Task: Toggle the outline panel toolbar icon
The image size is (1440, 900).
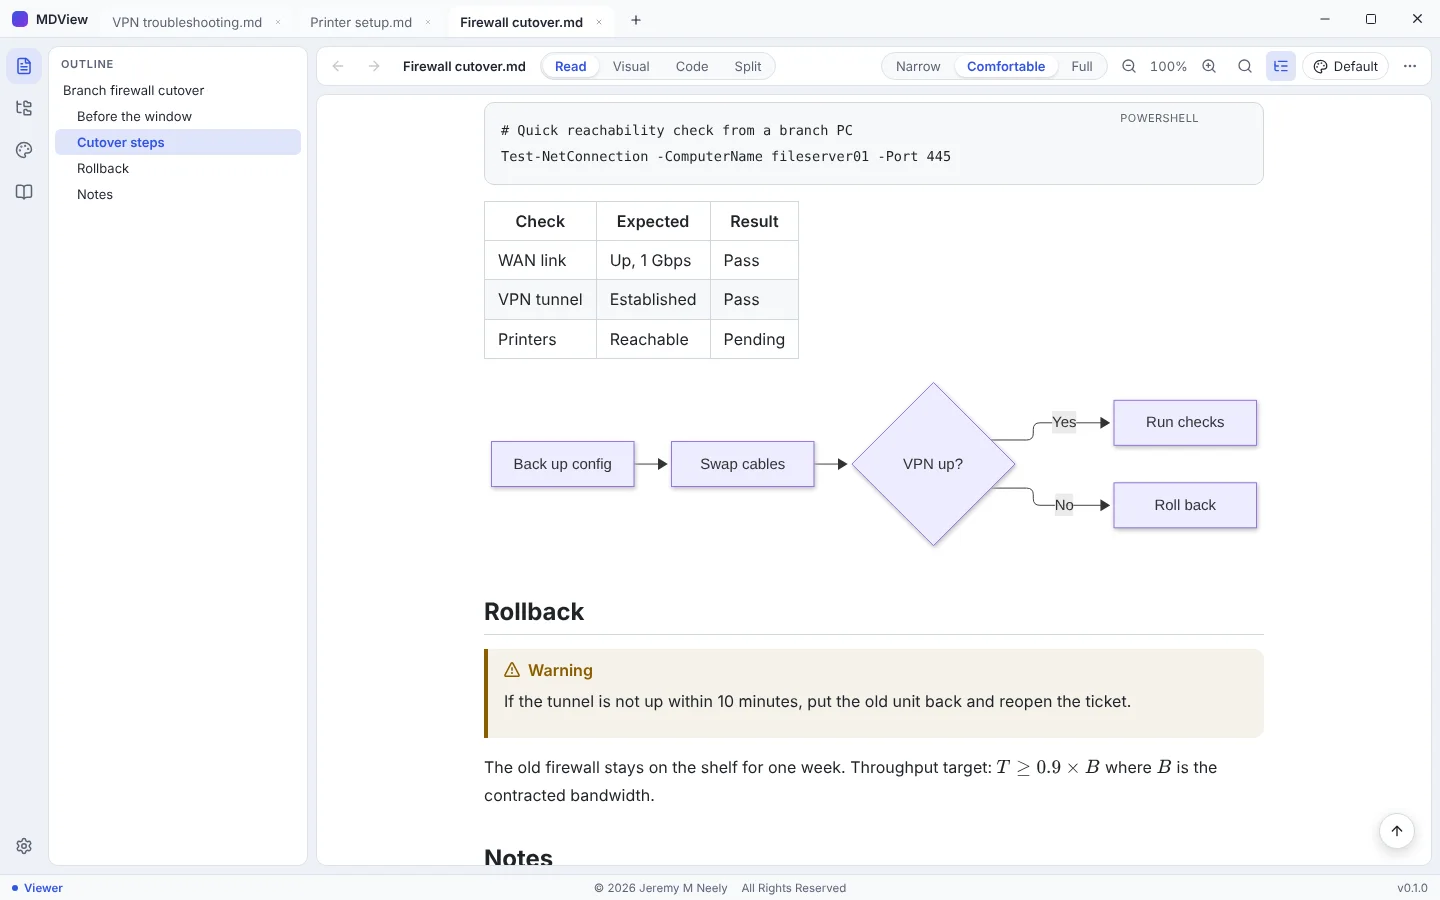Action: click(x=1281, y=67)
